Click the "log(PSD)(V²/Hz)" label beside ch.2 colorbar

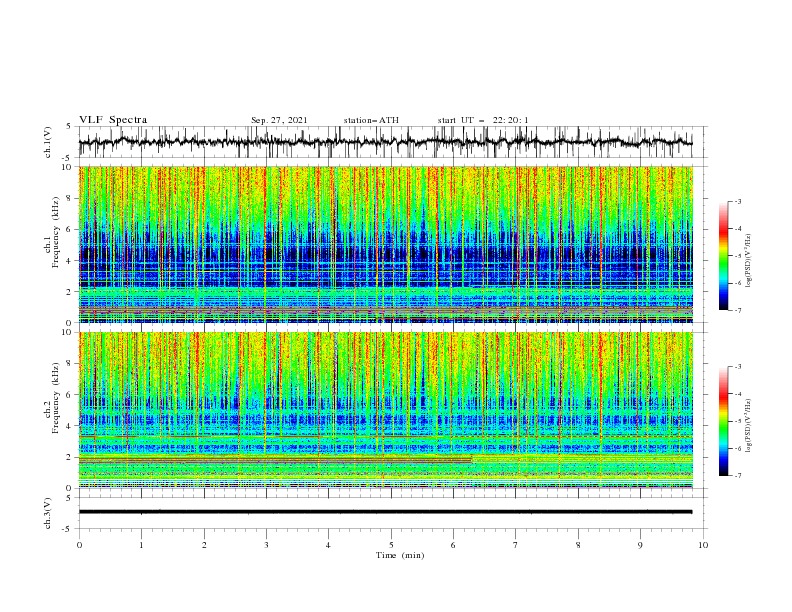tap(748, 426)
